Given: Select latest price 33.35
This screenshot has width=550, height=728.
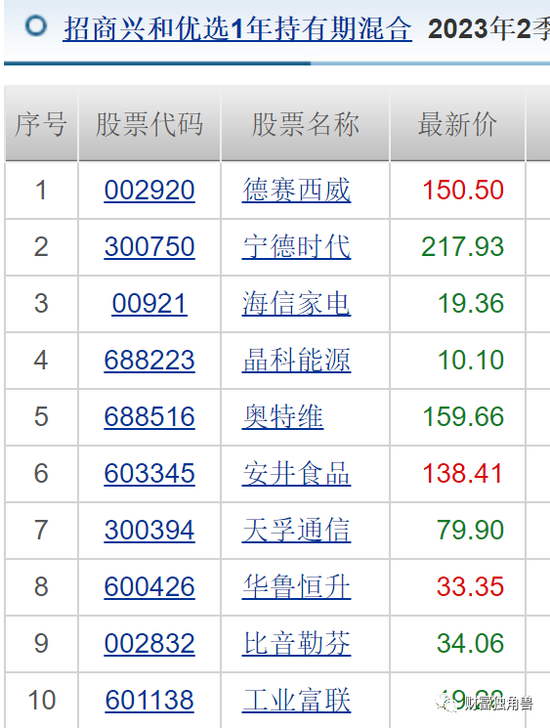Looking at the screenshot, I should coord(471,587).
